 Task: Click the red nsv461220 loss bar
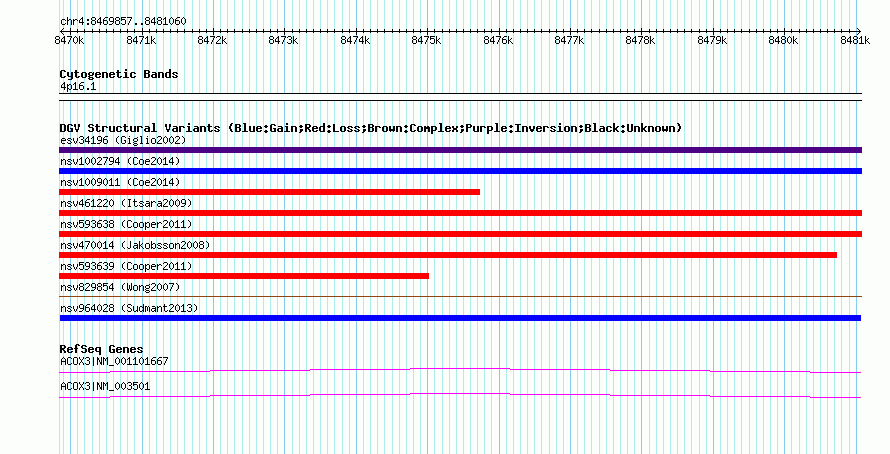[460, 213]
